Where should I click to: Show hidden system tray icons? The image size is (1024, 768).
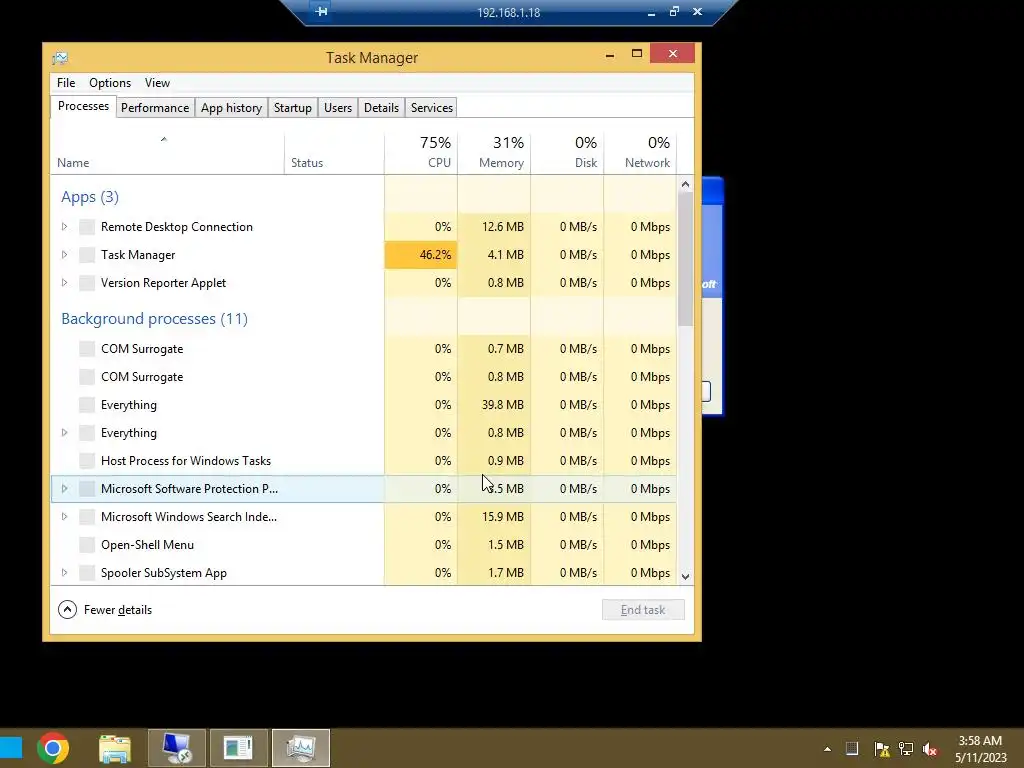(x=827, y=749)
